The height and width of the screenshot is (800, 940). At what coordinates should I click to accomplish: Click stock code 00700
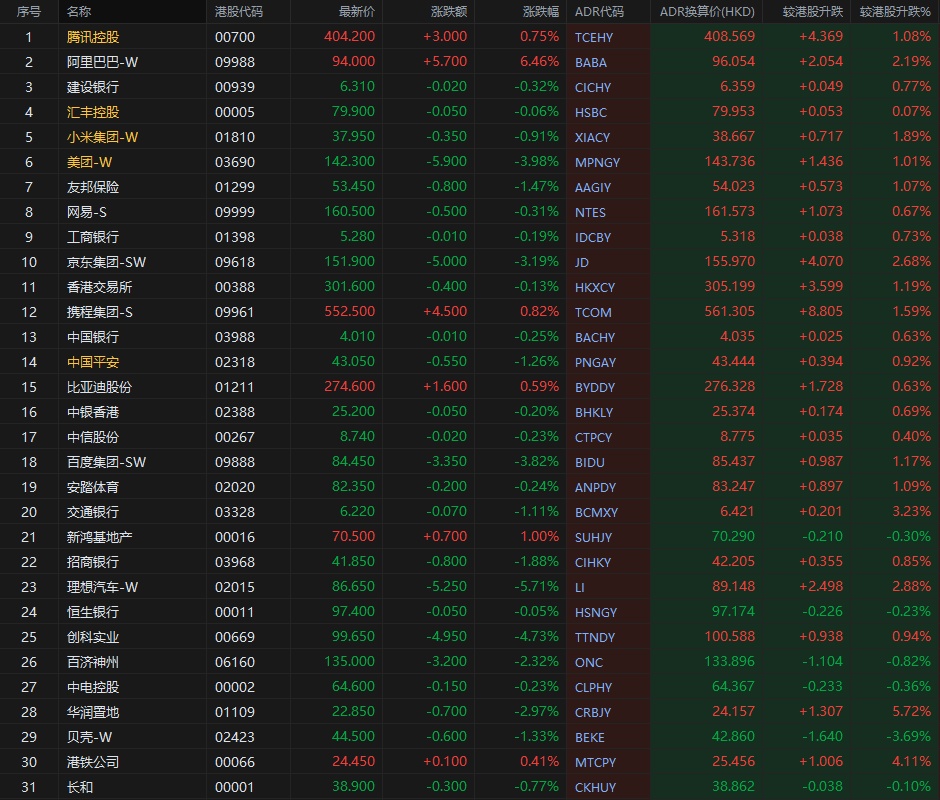coord(234,37)
